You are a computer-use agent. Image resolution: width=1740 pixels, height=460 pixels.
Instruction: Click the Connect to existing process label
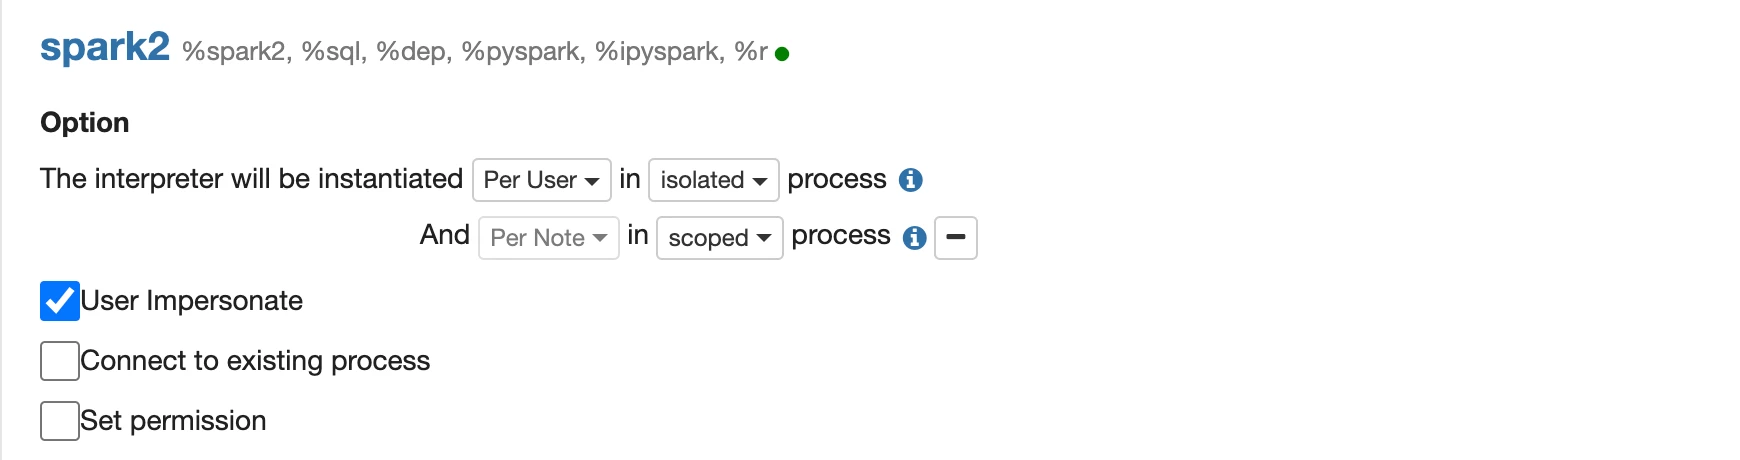tap(255, 361)
